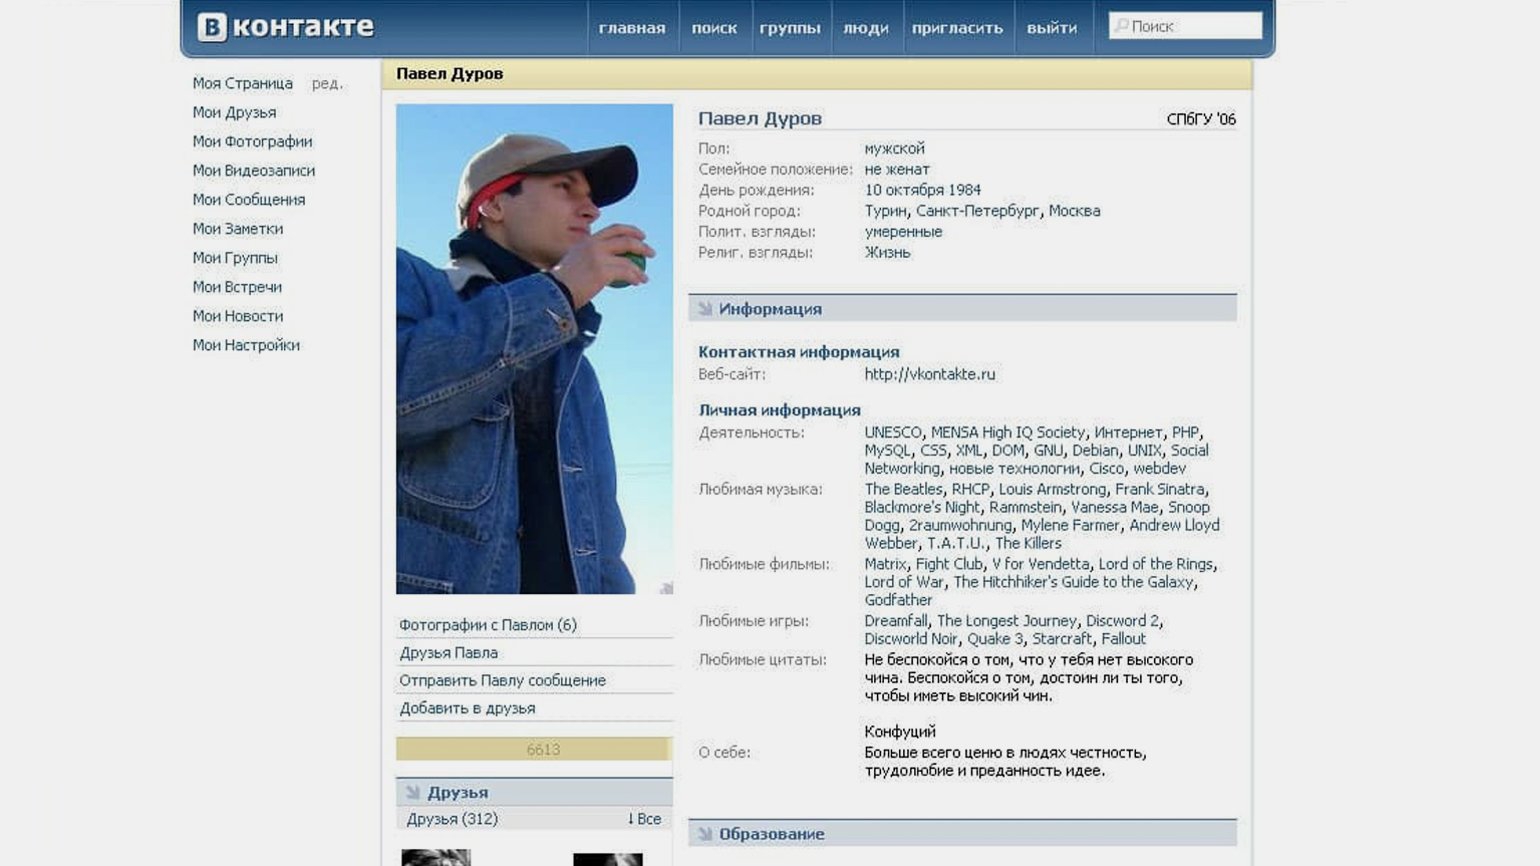Collapse the Друзья section header
Image resolution: width=1540 pixels, height=866 pixels.
[534, 792]
